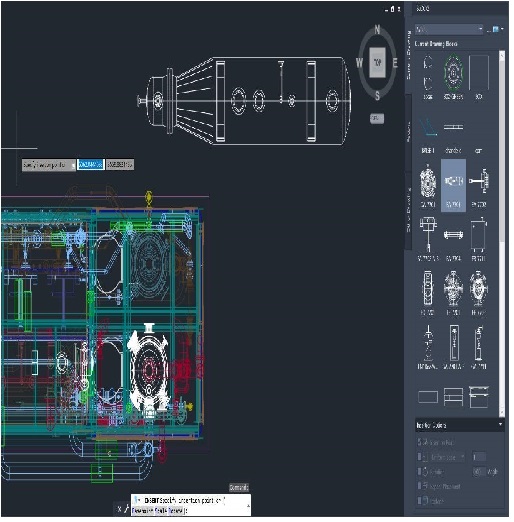The height and width of the screenshot is (522, 514).
Task: Toggle the Repeat Placement checkbox
Action: click(x=420, y=486)
